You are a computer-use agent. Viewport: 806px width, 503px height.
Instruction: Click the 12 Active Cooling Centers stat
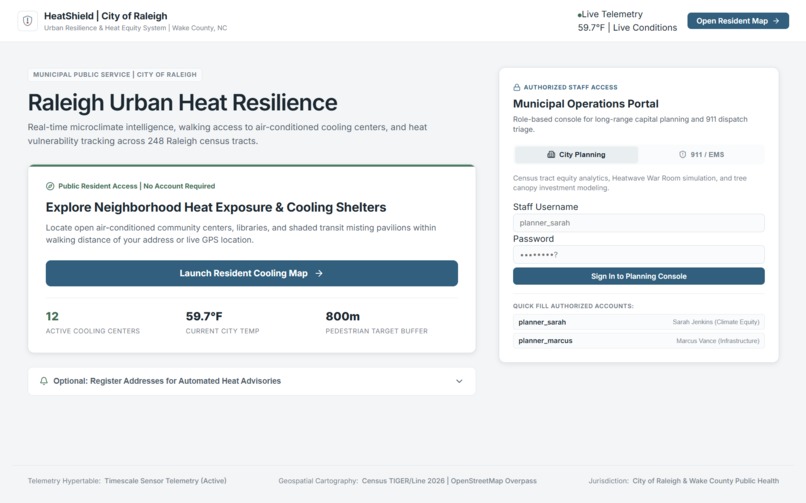click(x=93, y=323)
